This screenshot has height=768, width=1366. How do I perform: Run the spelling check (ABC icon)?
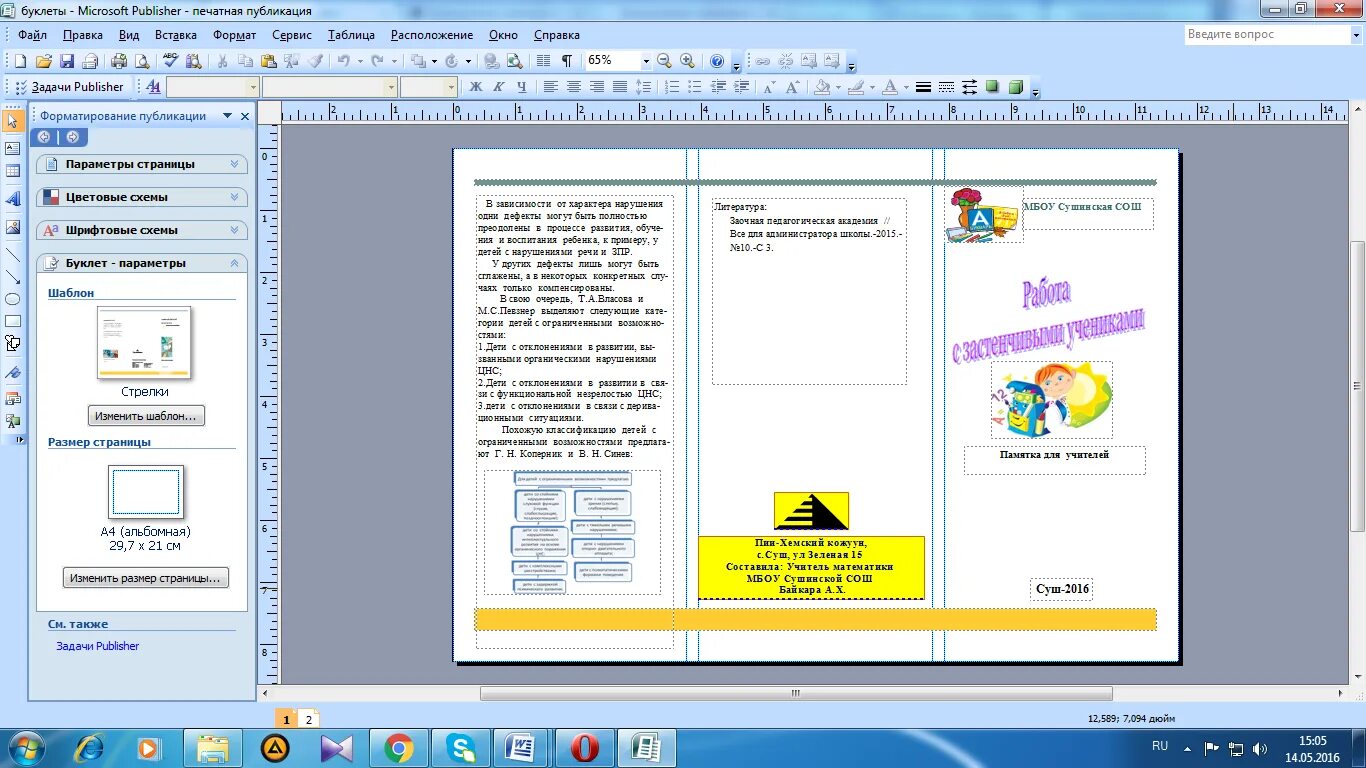coord(170,61)
